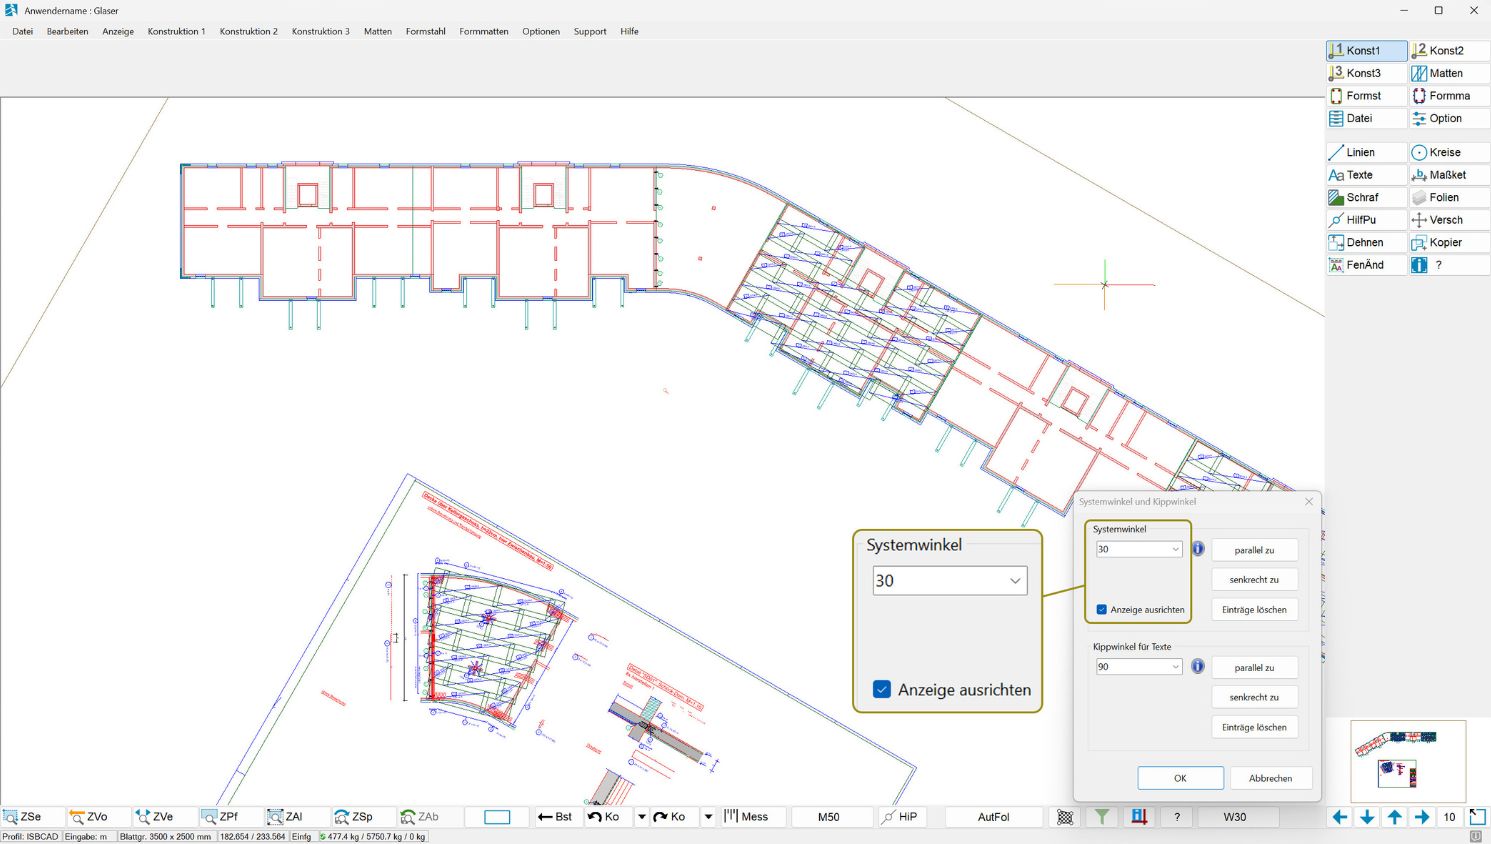Select the Texte tool

point(1364,174)
